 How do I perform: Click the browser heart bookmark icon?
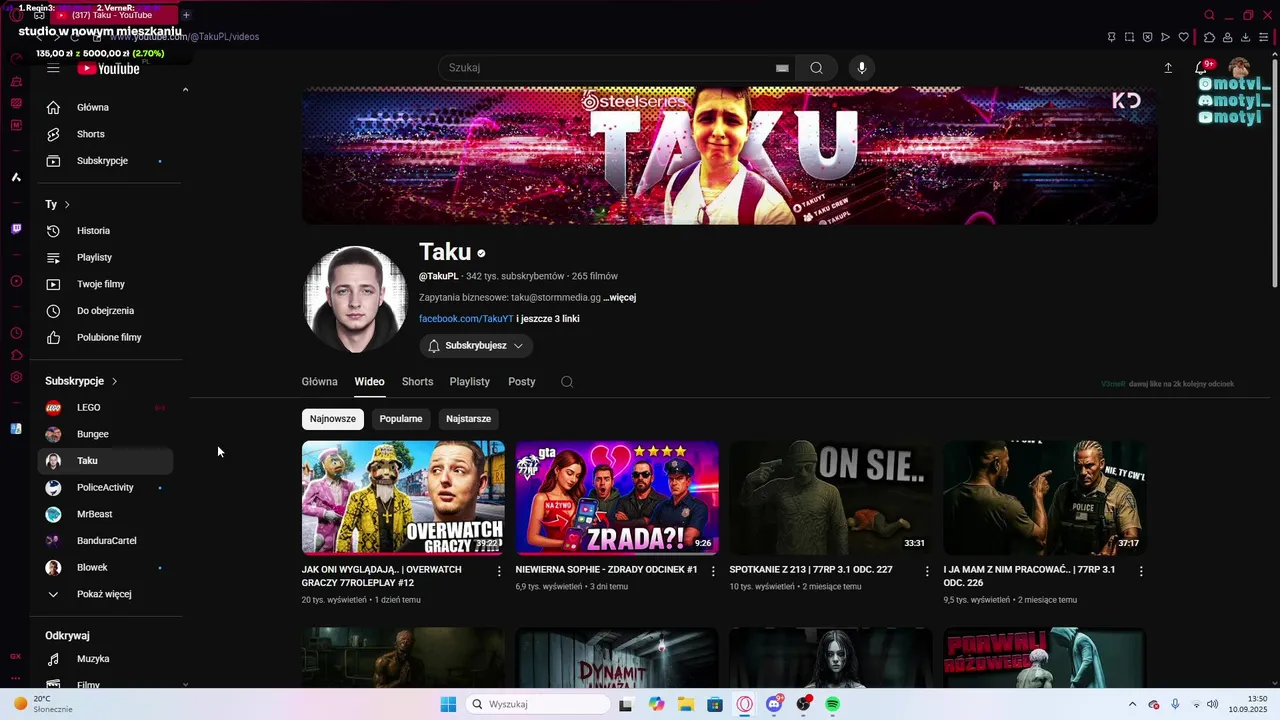tap(1184, 37)
